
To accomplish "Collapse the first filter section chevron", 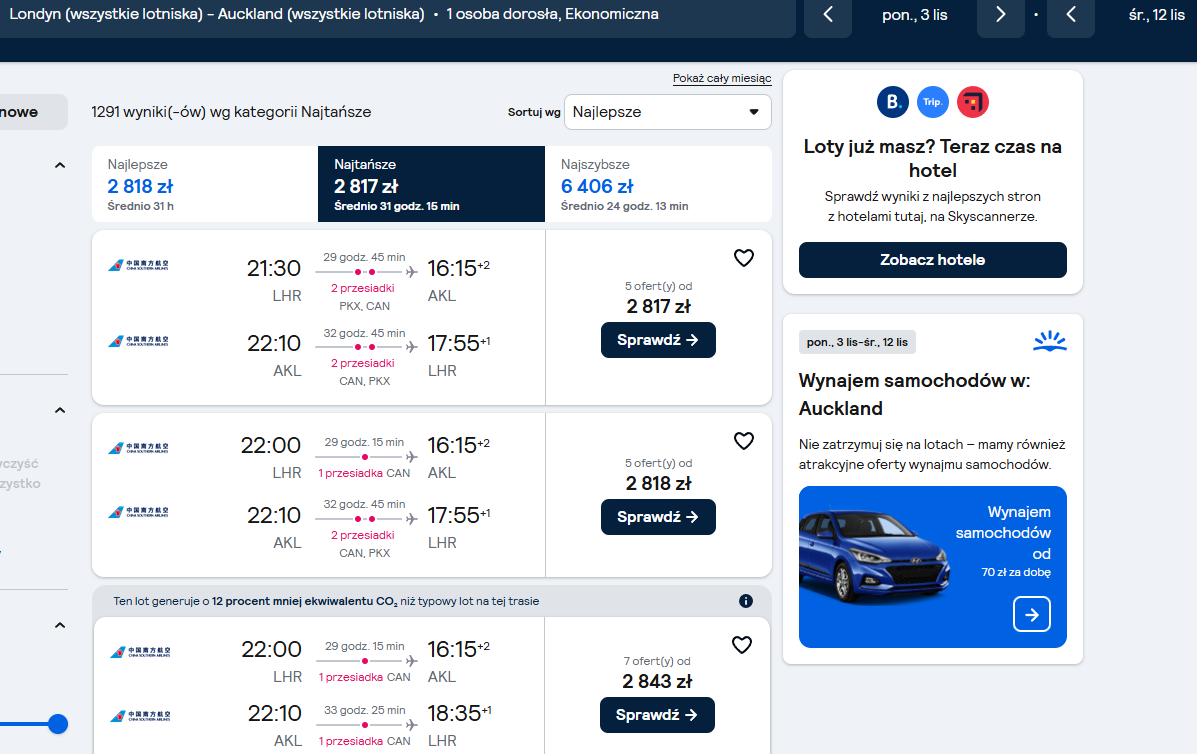I will [60, 166].
